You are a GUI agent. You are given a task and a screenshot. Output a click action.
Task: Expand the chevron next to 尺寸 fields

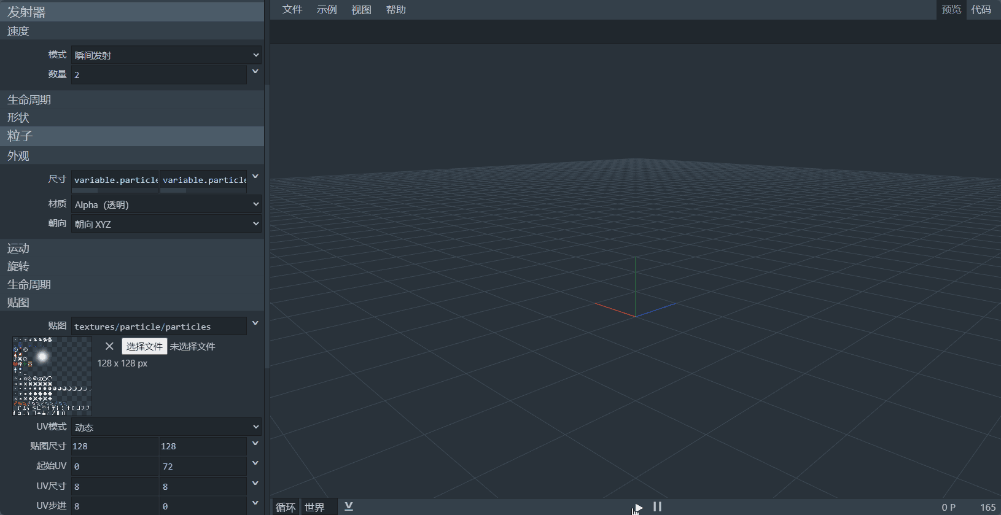[x=255, y=176]
